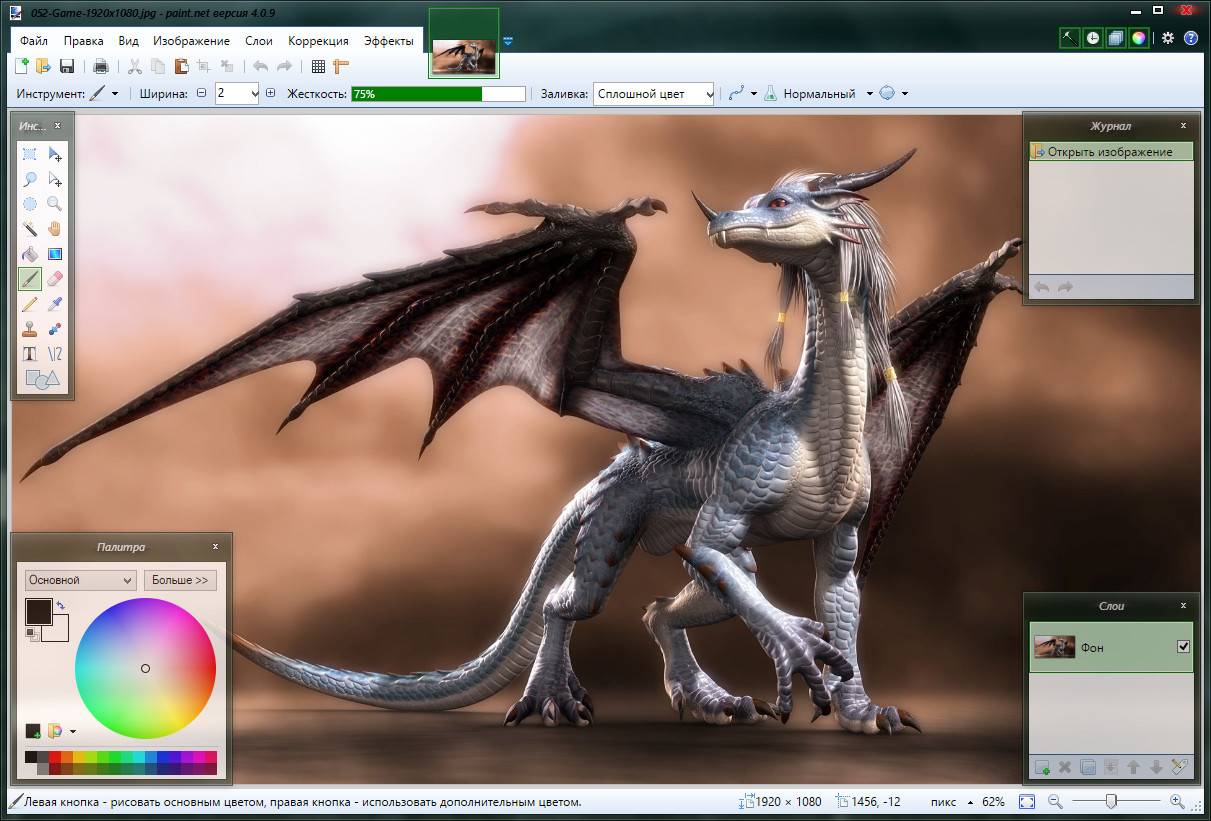
Task: Select the Zoom magnifier tool
Action: [55, 204]
